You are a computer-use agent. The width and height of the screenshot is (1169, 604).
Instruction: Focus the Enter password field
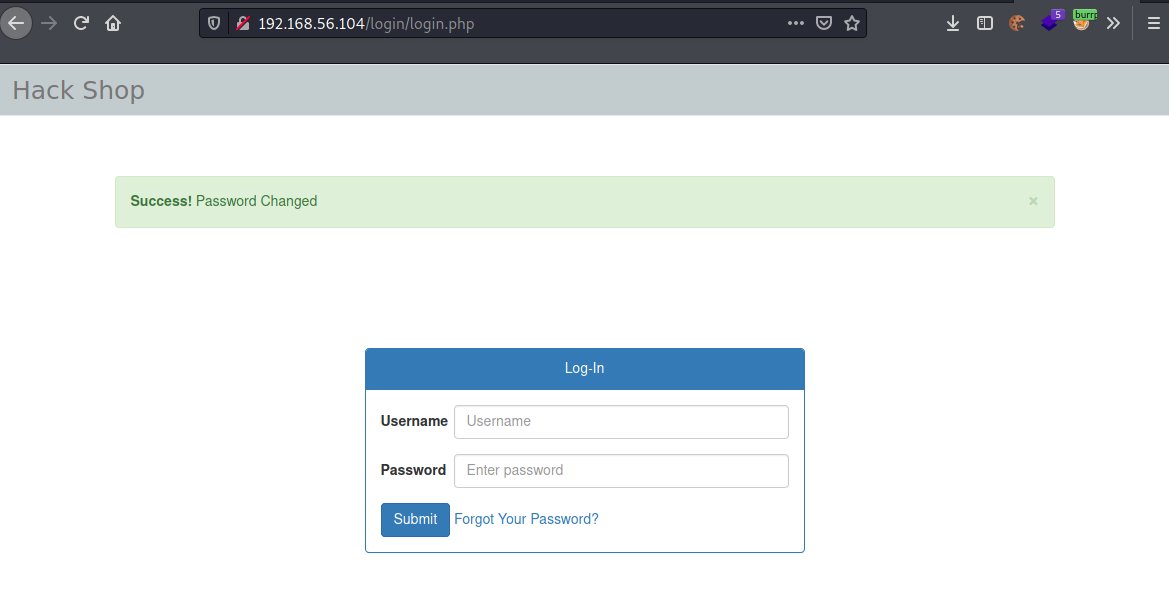coord(620,470)
